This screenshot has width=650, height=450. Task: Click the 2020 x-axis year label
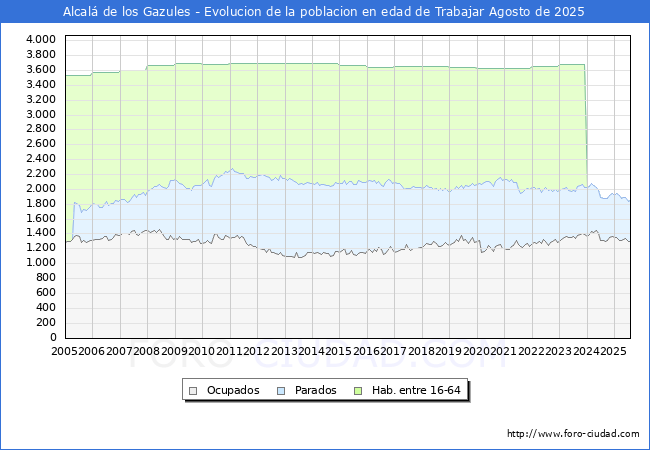[x=476, y=351]
